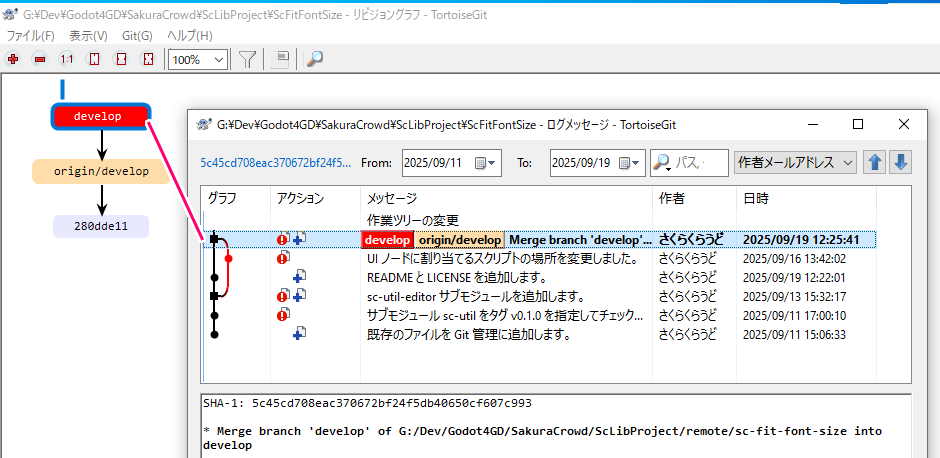940x458 pixels.
Task: Click the zoom out toolbar icon
Action: [40, 59]
